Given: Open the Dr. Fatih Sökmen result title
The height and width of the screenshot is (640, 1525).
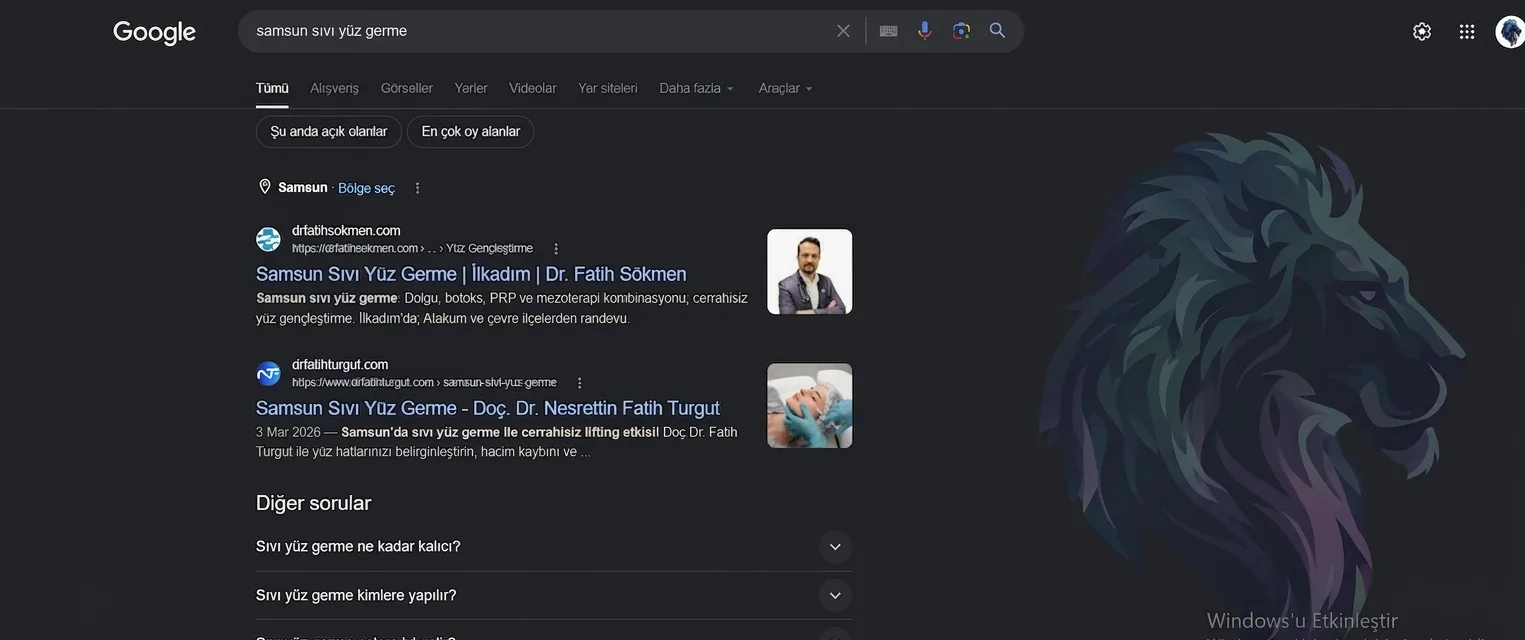Looking at the screenshot, I should pos(471,273).
